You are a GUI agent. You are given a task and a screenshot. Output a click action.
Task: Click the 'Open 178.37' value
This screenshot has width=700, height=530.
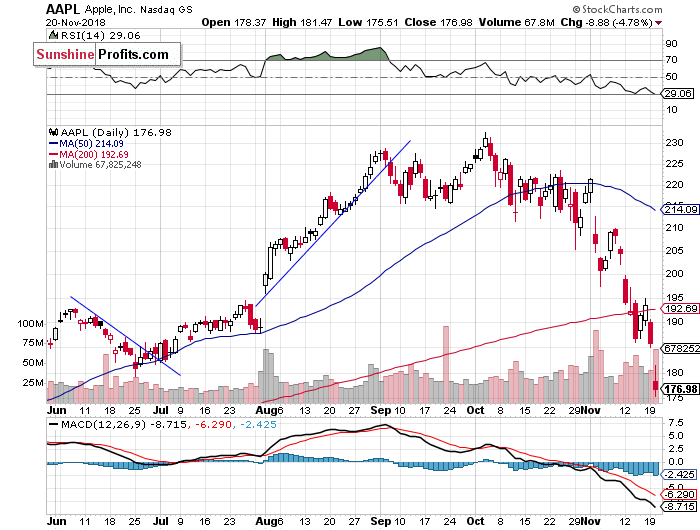tap(233, 22)
